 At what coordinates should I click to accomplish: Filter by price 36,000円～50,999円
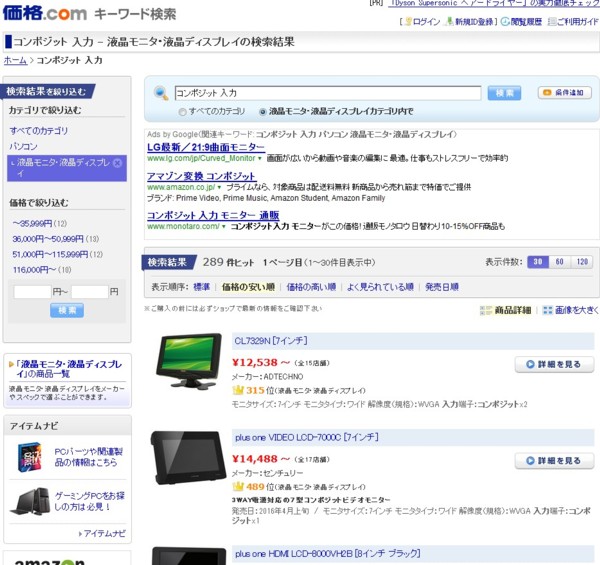[x=48, y=239]
